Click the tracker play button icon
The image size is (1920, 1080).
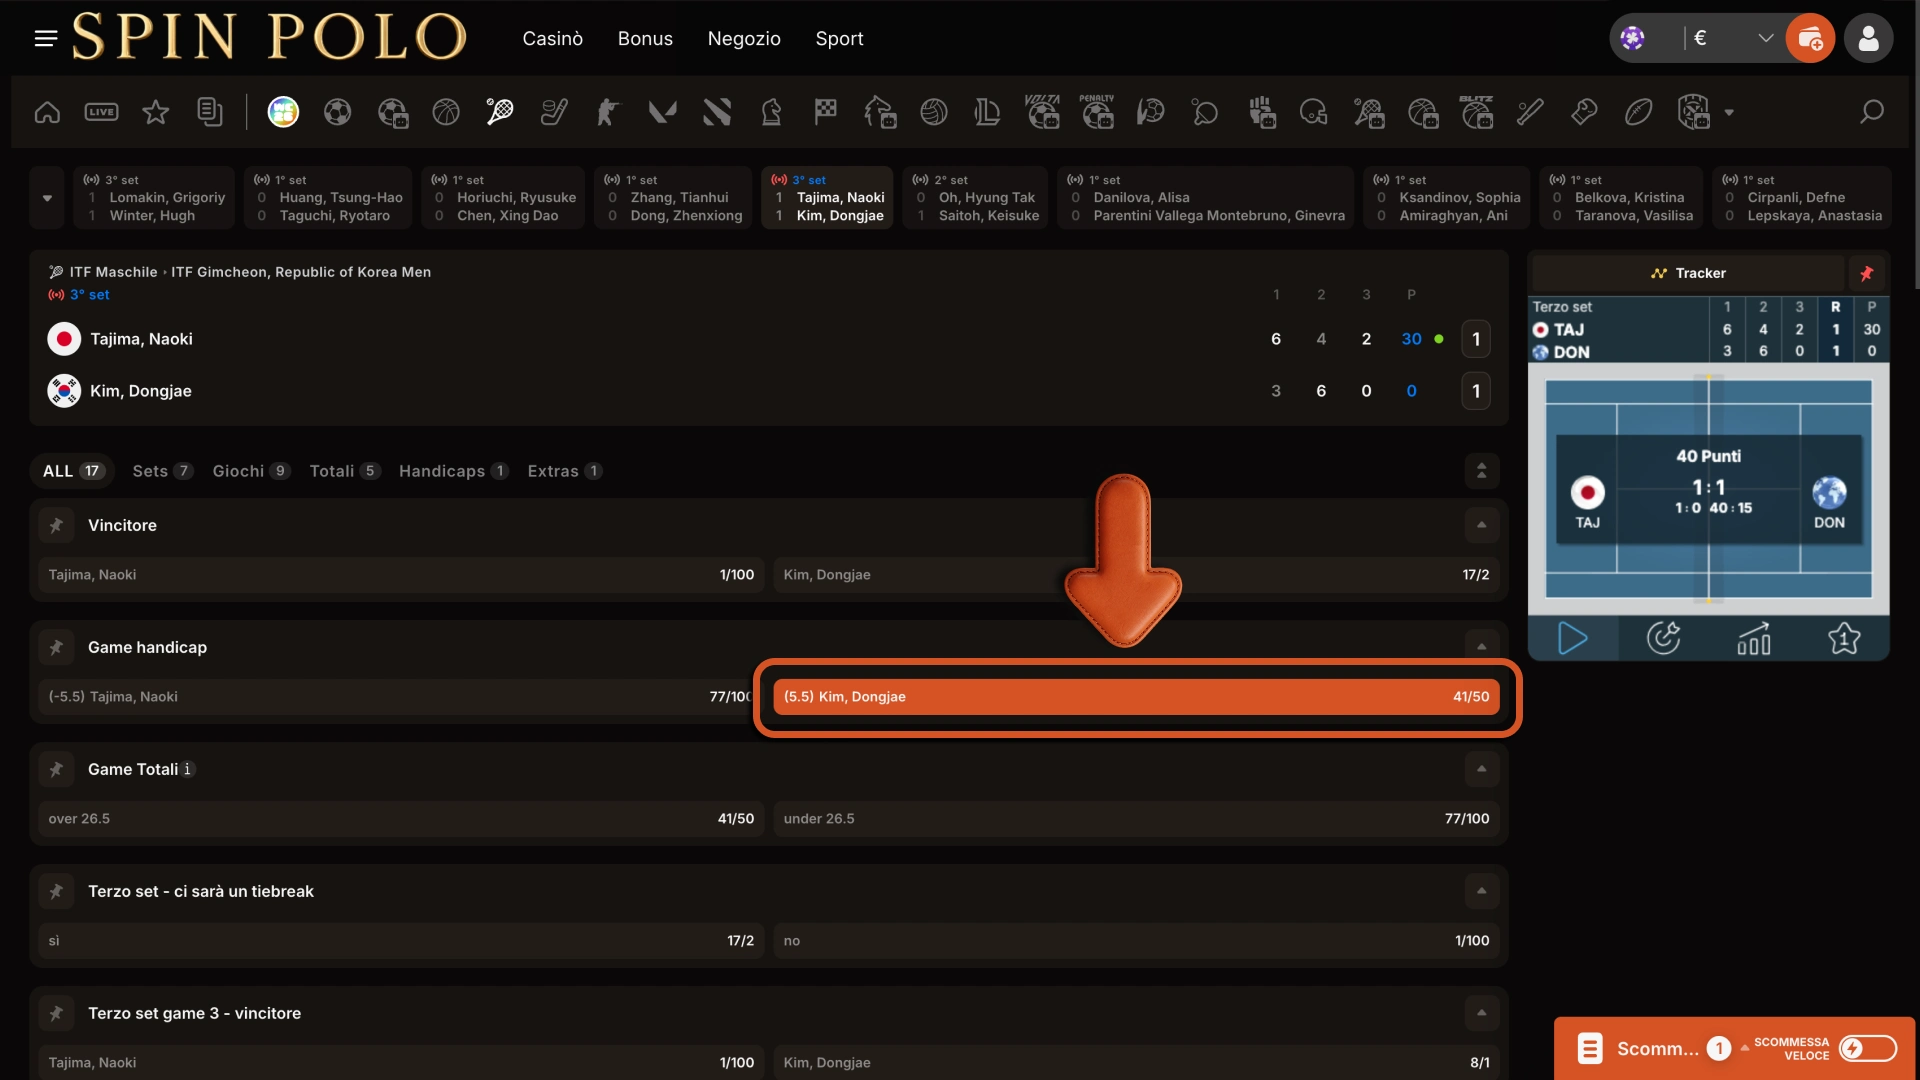click(x=1573, y=638)
